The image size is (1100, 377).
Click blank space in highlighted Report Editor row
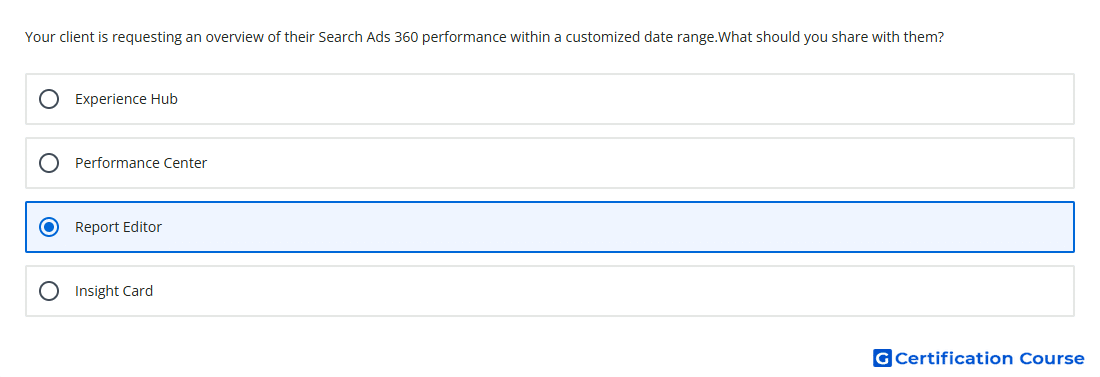click(617, 227)
